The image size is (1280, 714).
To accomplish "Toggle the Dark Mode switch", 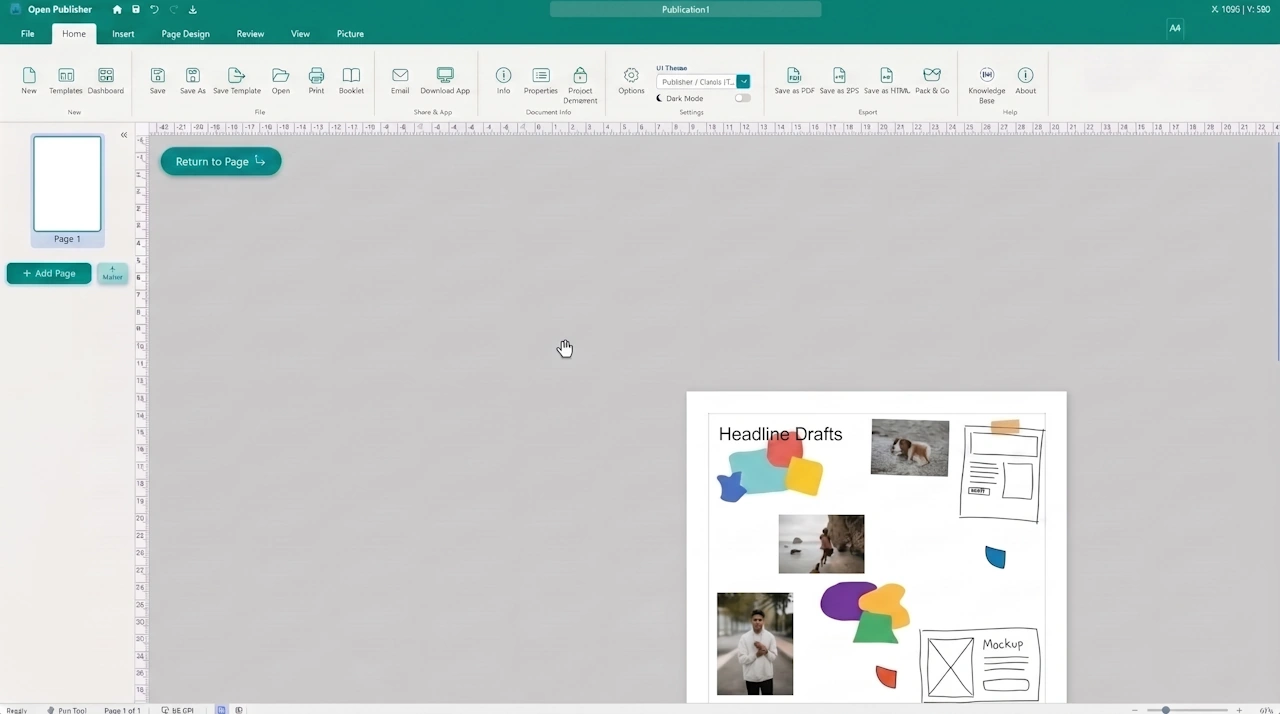I will (742, 98).
